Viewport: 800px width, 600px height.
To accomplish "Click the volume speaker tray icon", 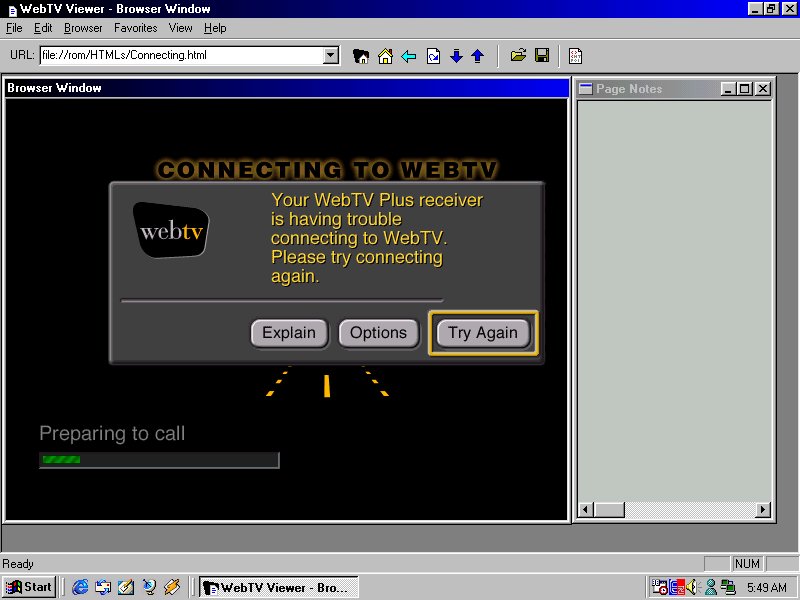I will 693,587.
